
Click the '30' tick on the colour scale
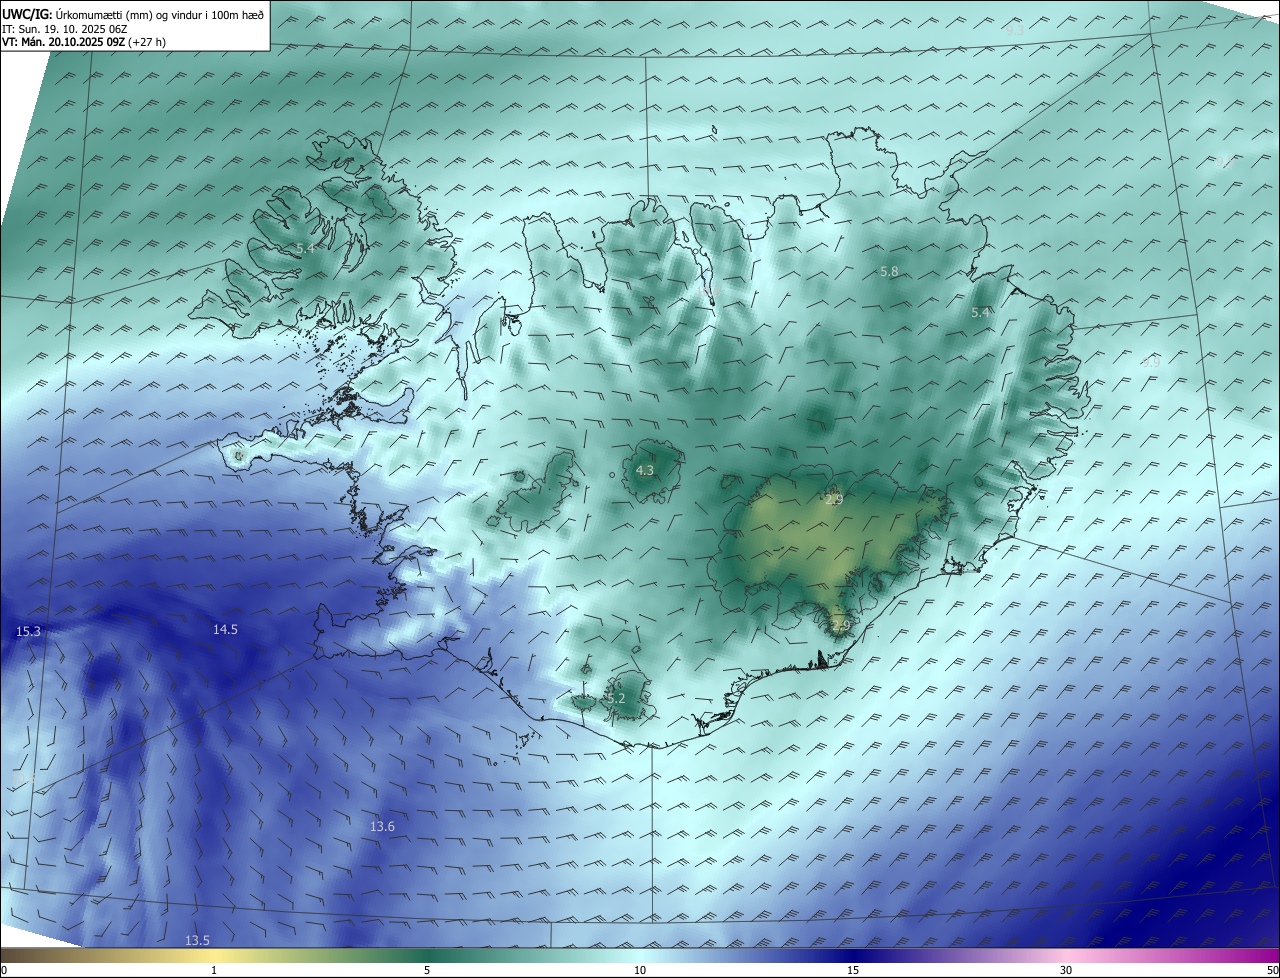pyautogui.click(x=1066, y=970)
